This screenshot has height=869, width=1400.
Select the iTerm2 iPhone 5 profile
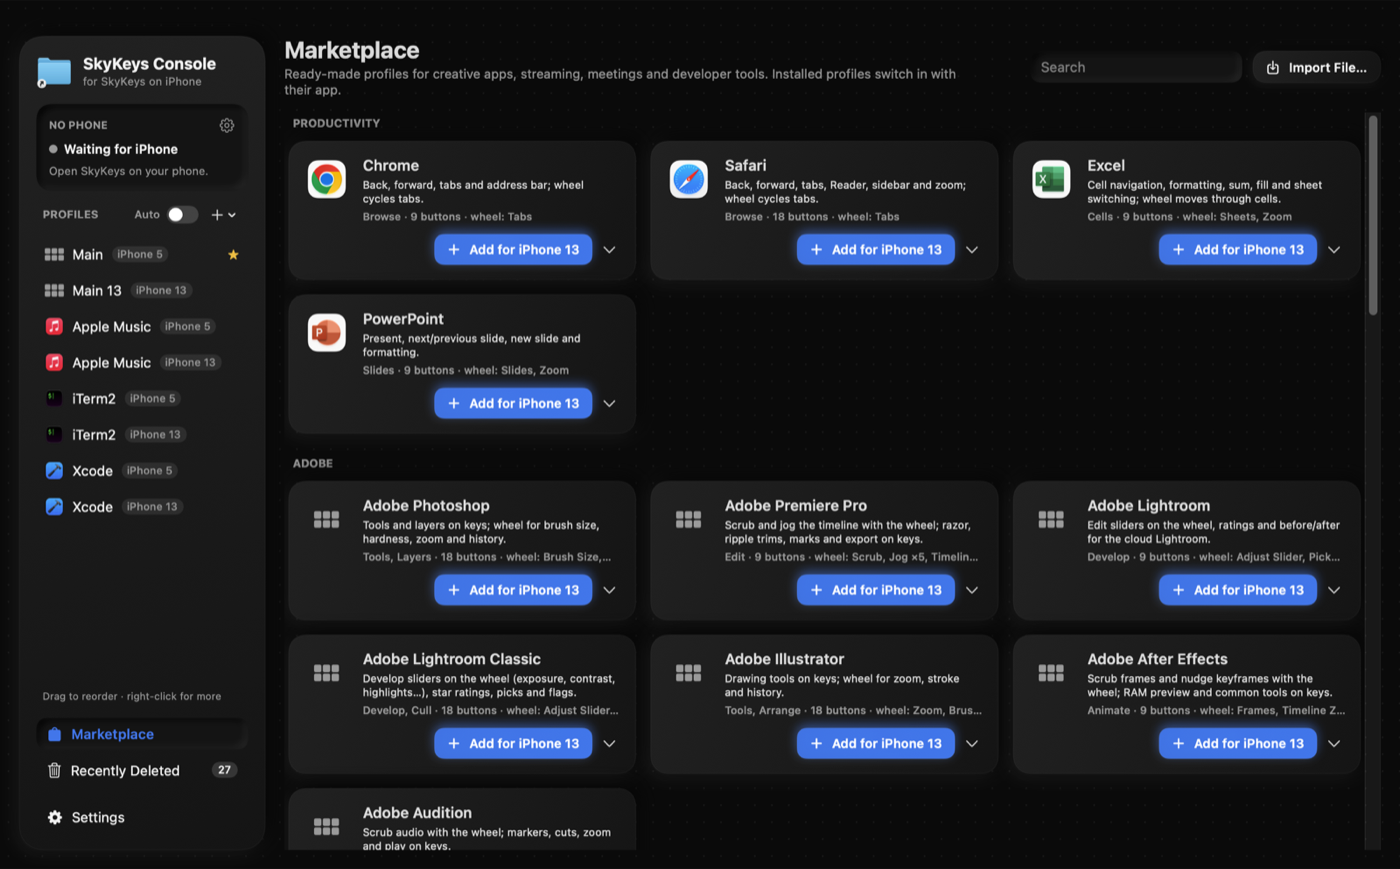tap(141, 399)
